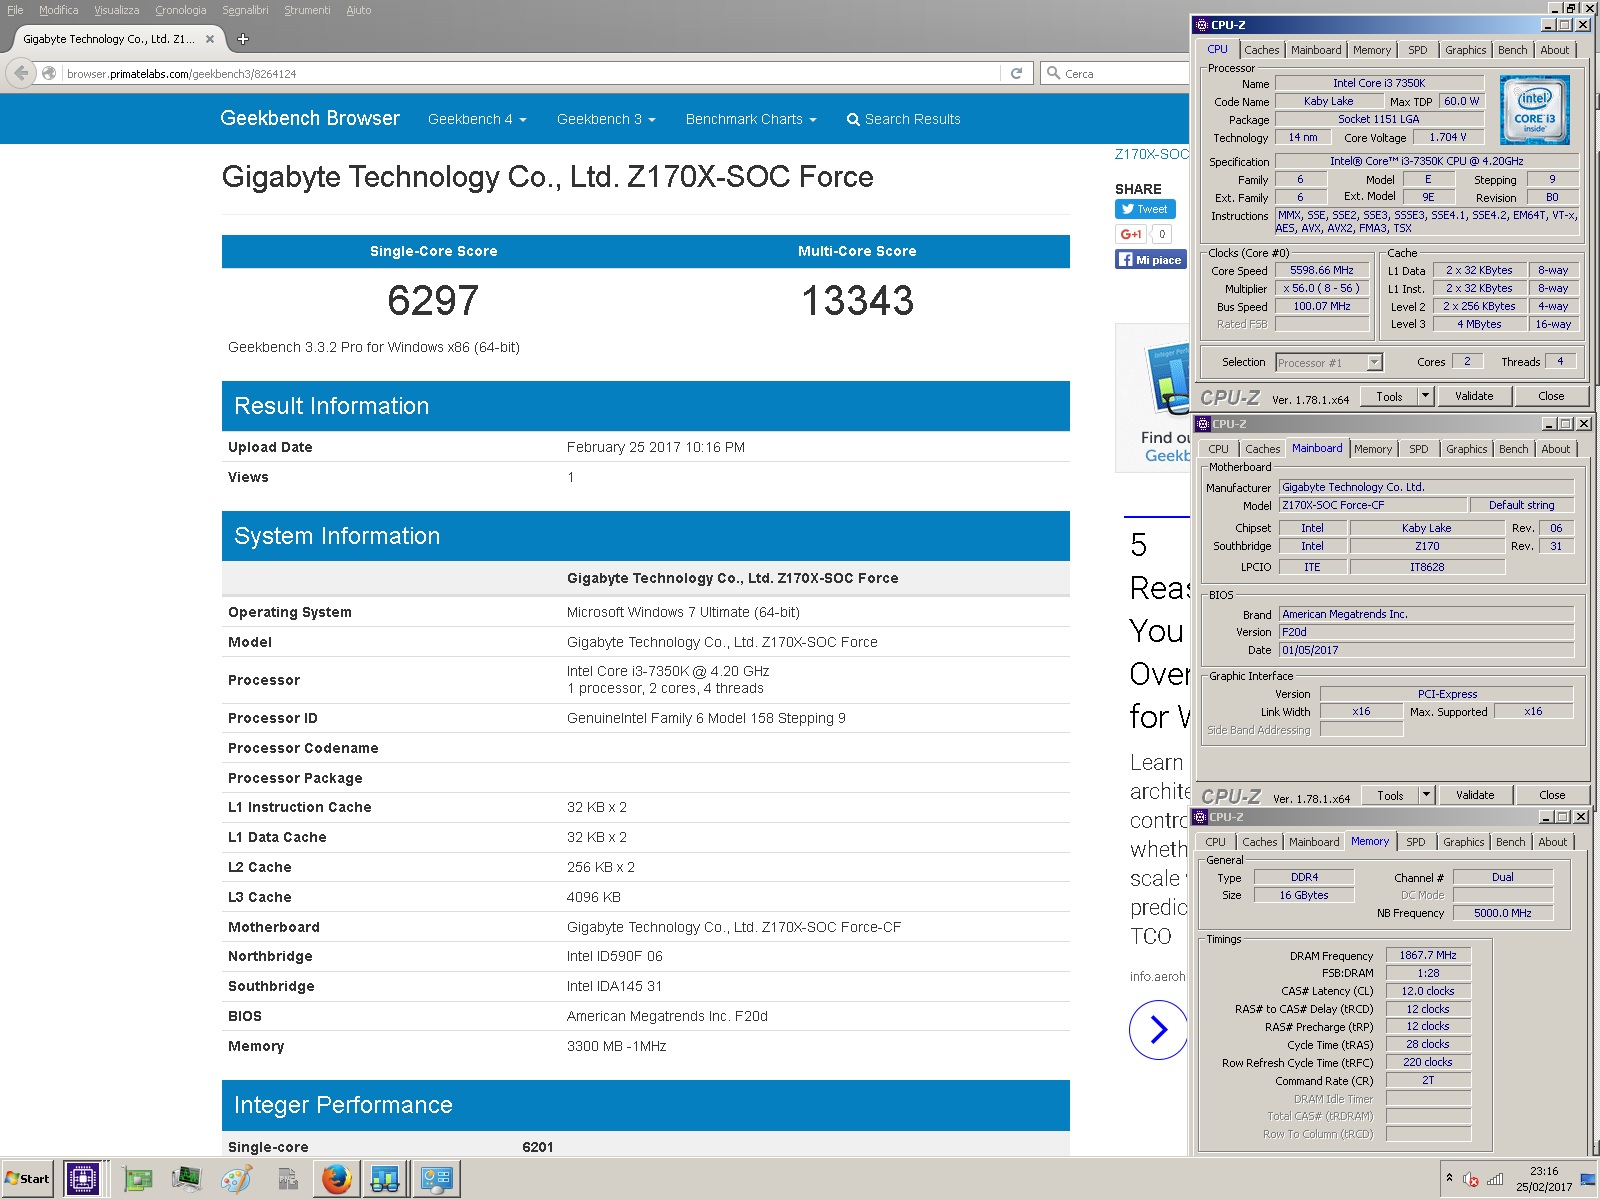
Task: Click the BIOS version value F20d in CPU-Z
Action: (1426, 632)
